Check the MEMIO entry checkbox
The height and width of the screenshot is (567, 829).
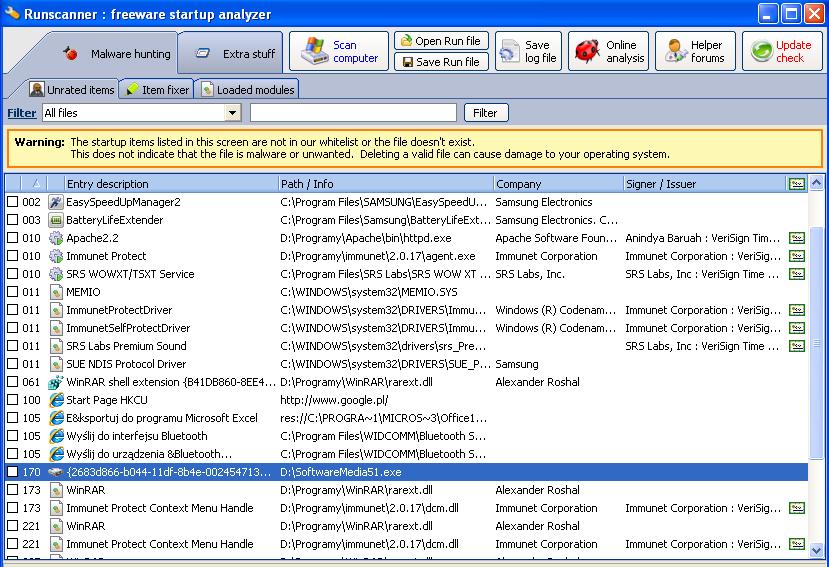13,292
